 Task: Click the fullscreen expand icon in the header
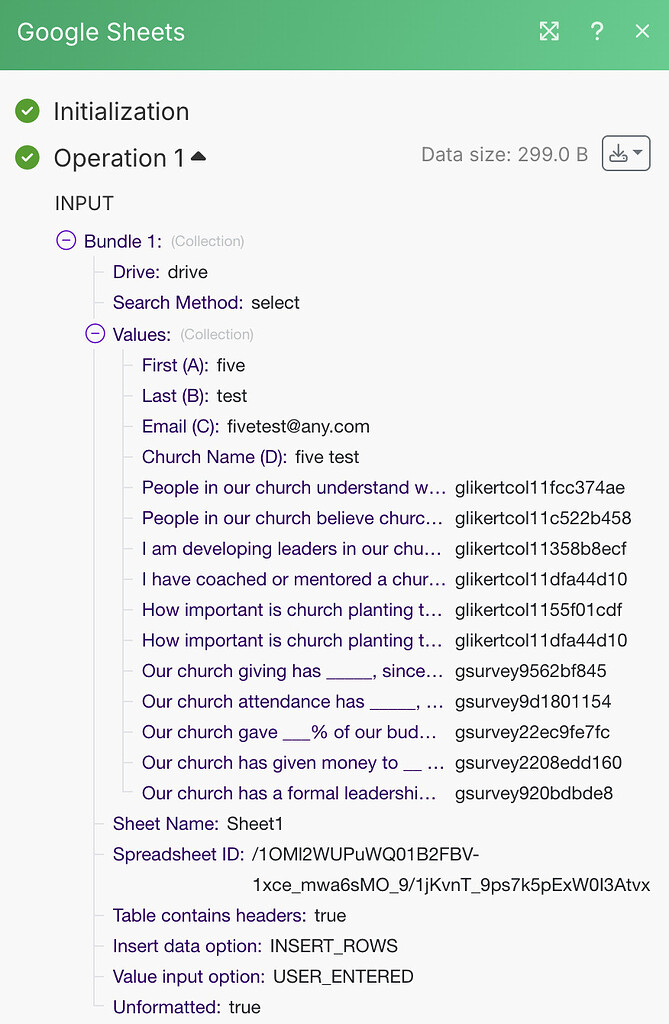[549, 31]
